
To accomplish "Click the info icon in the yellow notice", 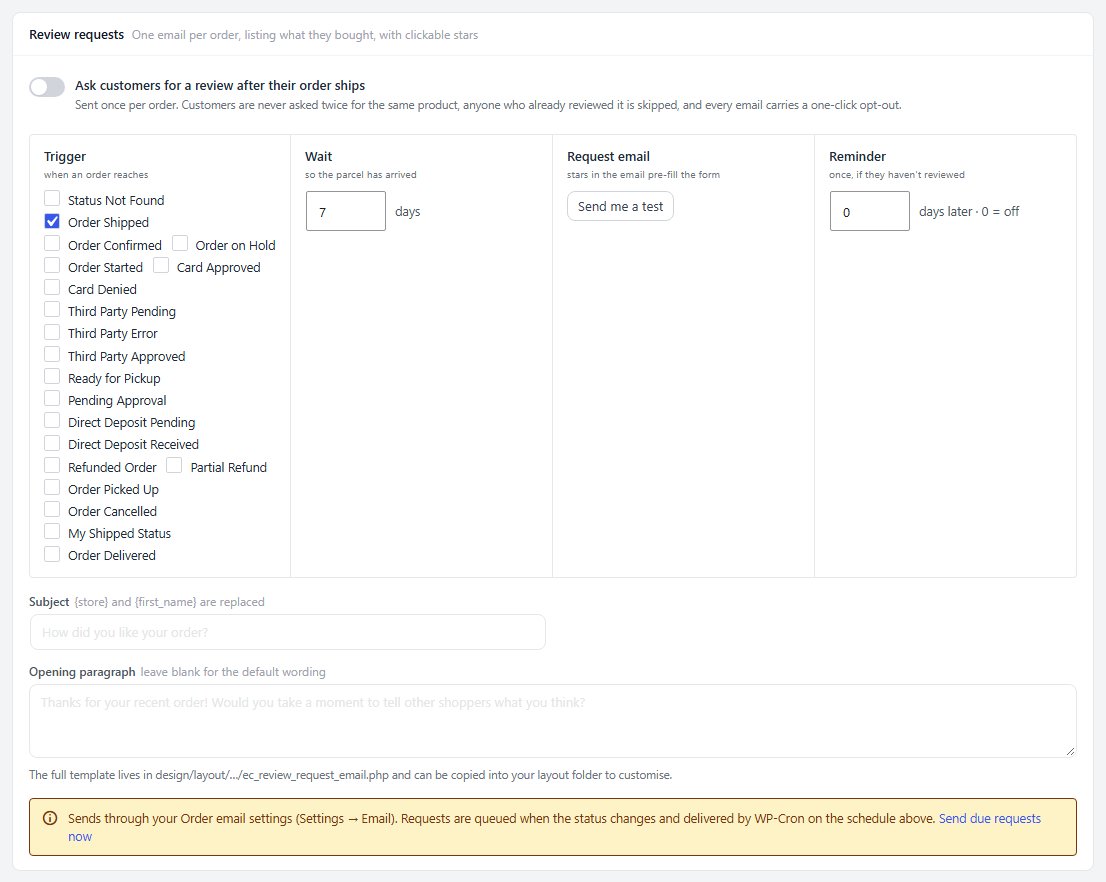I will coord(50,818).
